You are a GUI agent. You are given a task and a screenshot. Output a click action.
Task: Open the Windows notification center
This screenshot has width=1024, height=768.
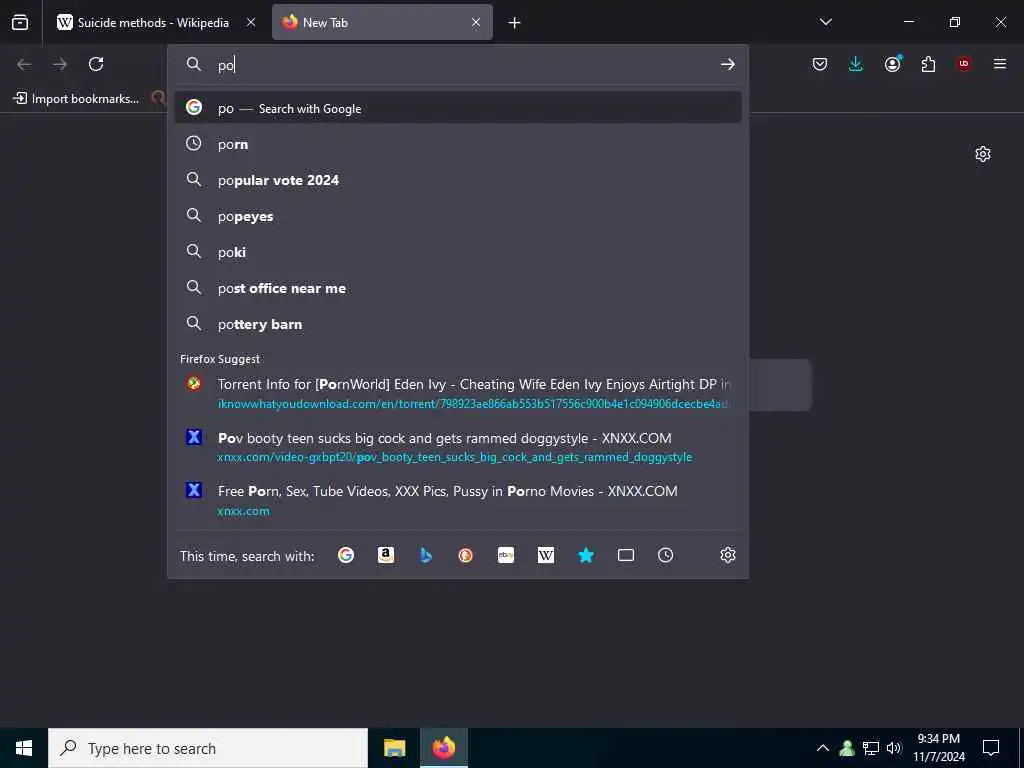point(991,748)
